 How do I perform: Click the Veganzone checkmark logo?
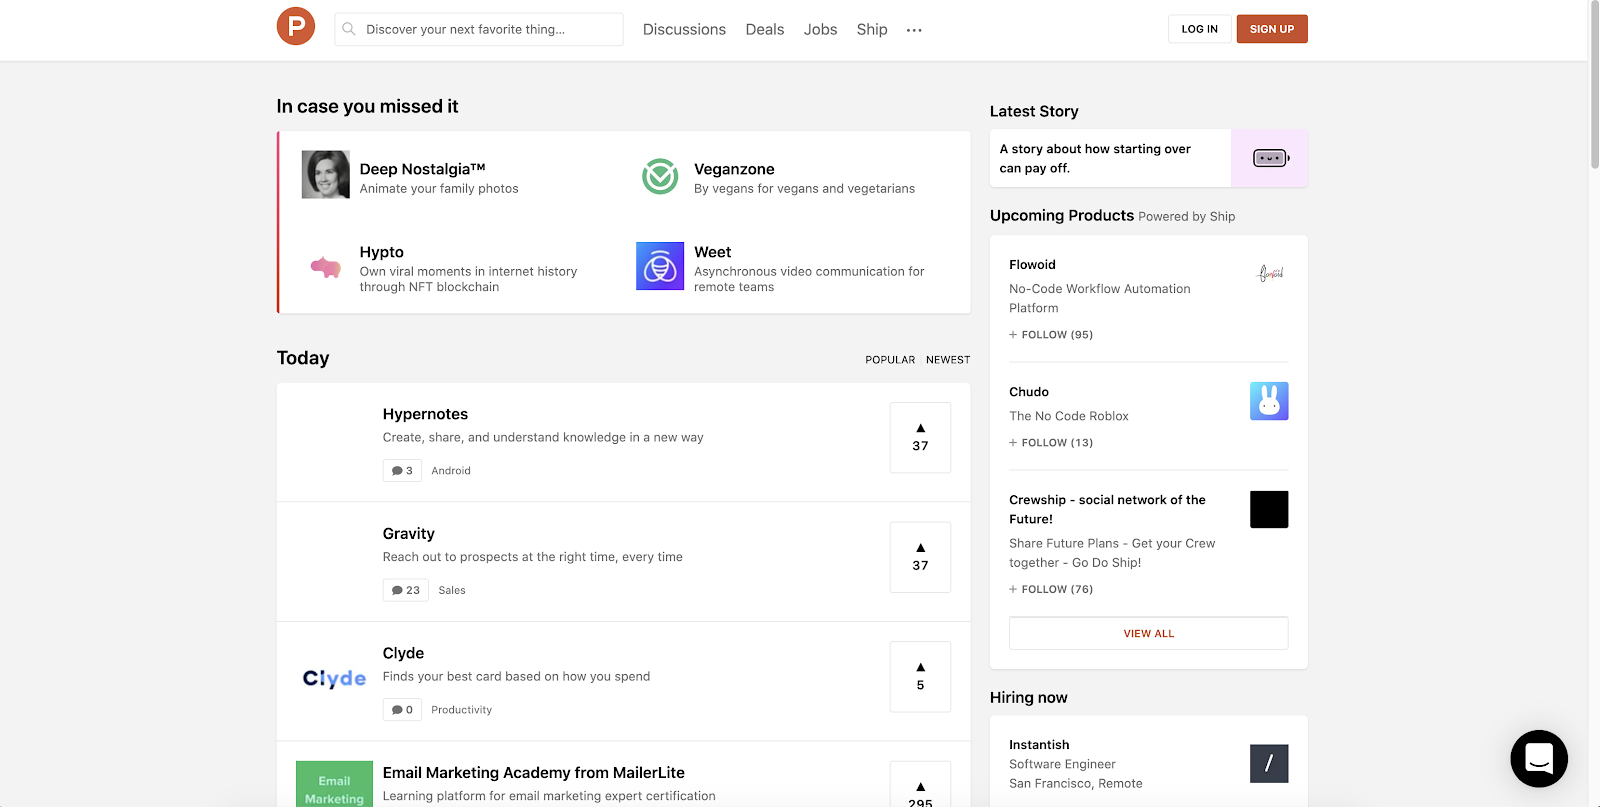[660, 176]
